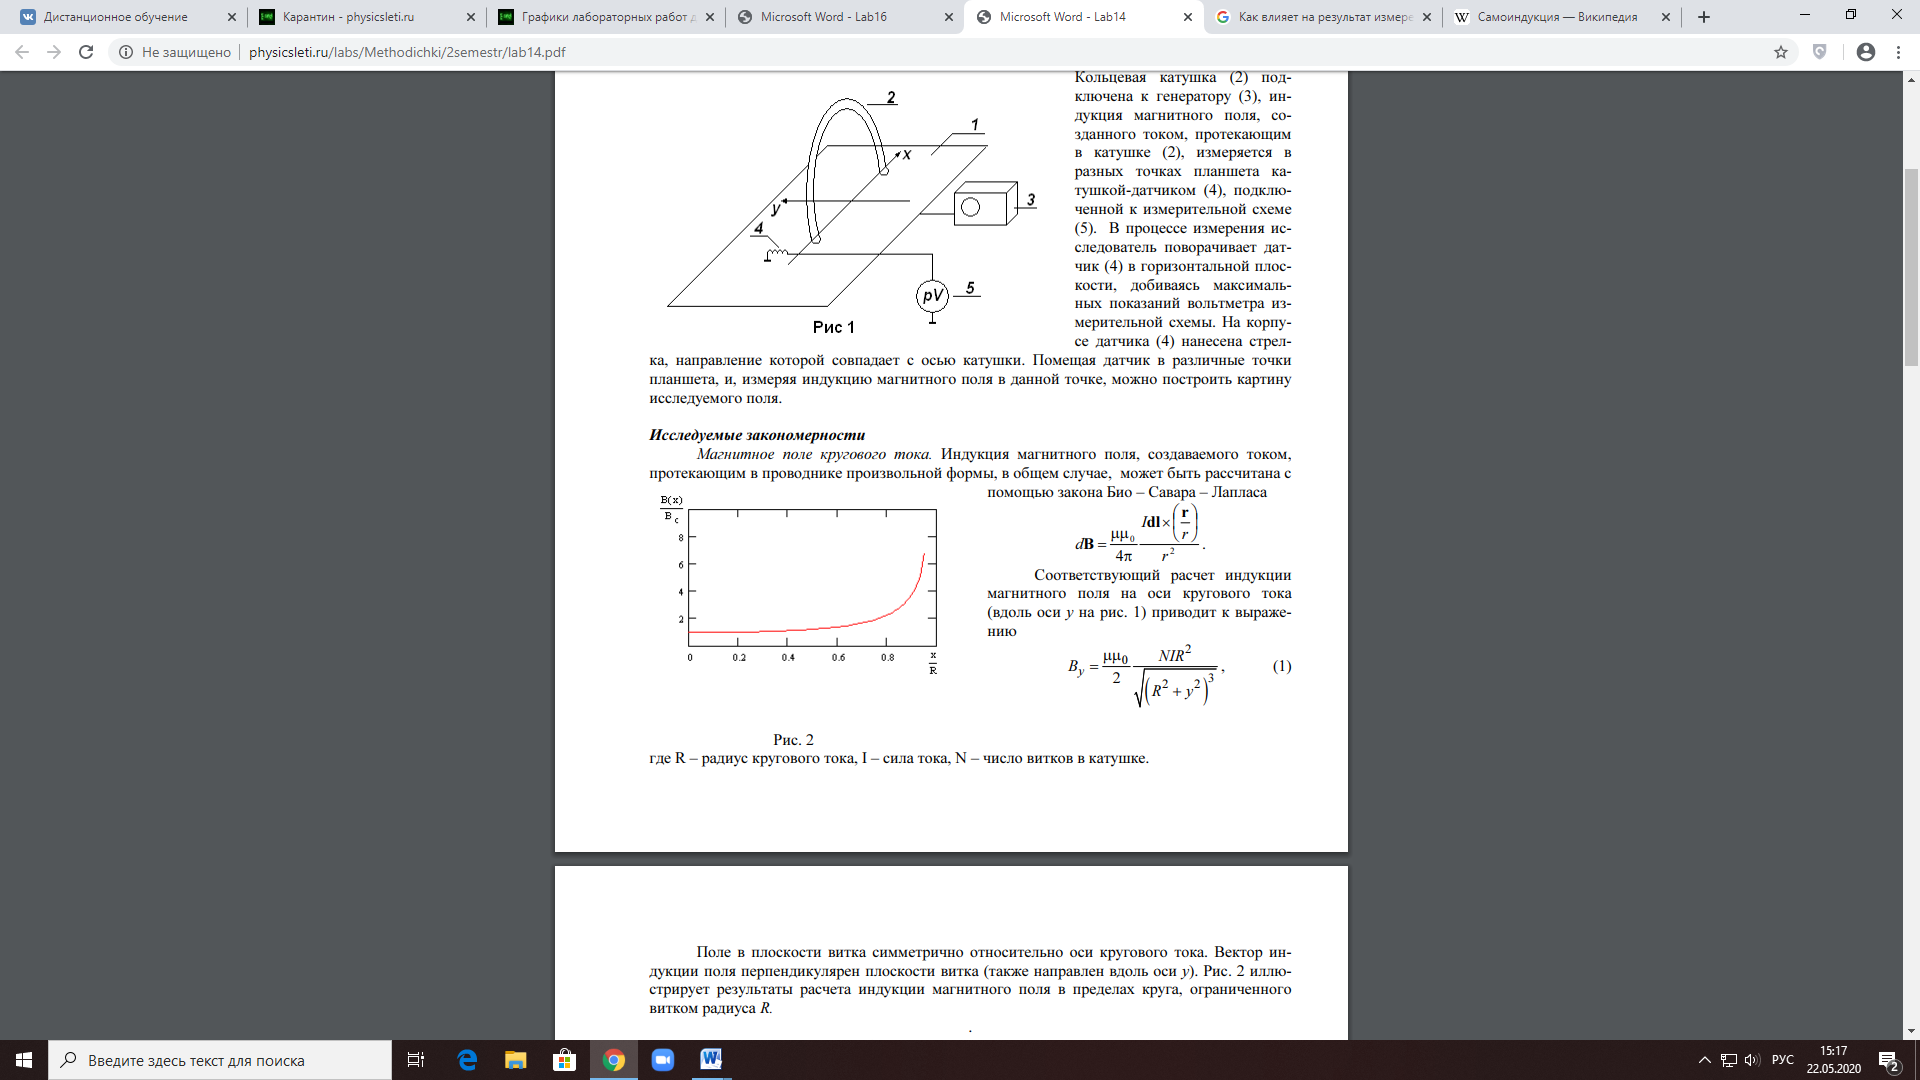
Task: Open Microsoft Store from the taskbar
Action: (565, 1060)
